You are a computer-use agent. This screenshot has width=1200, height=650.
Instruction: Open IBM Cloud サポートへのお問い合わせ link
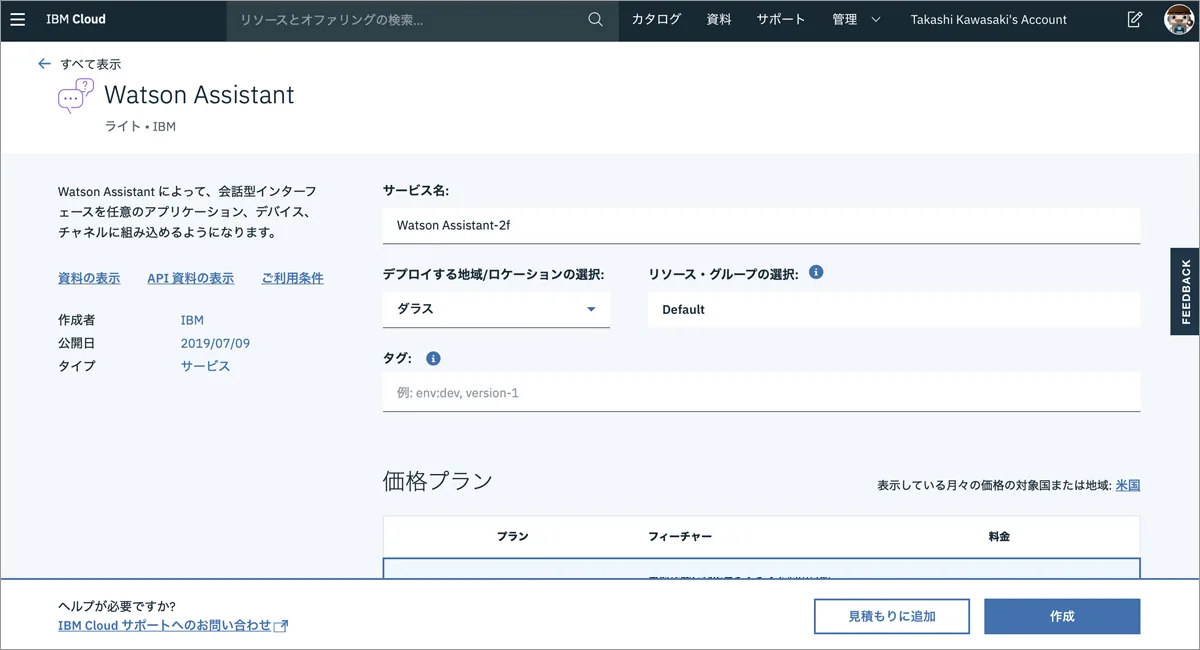[x=165, y=625]
